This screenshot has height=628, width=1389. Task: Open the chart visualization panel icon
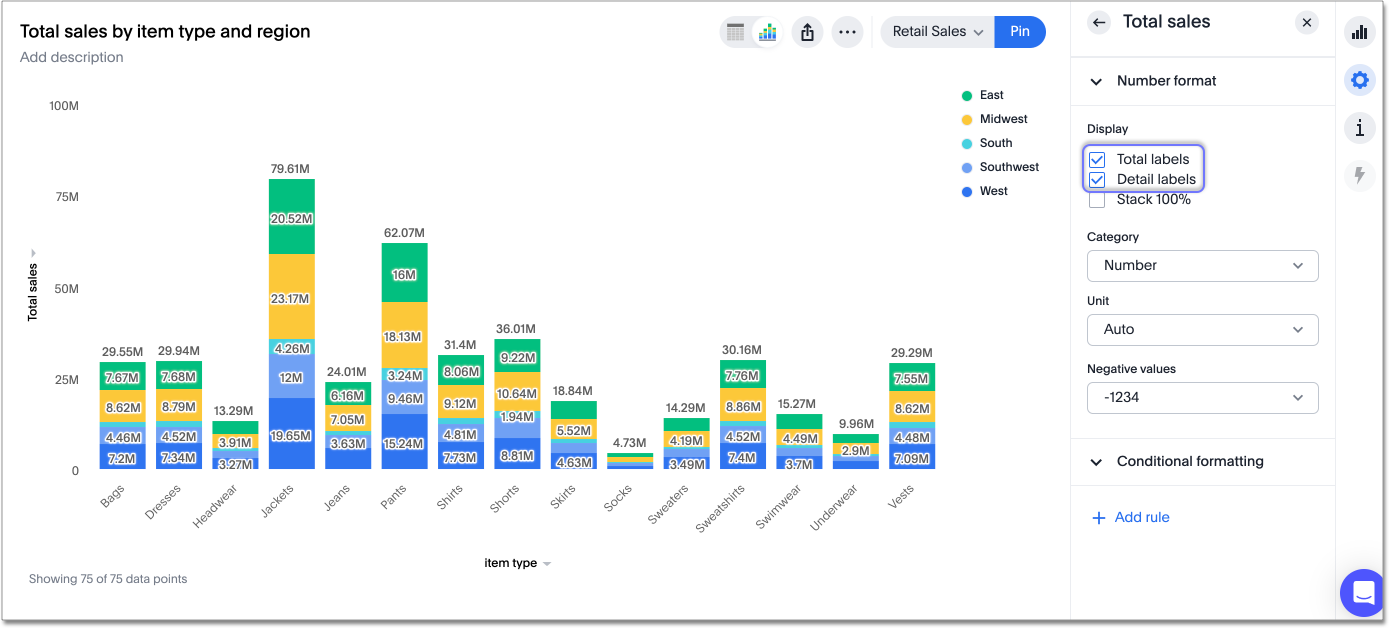(x=1359, y=31)
